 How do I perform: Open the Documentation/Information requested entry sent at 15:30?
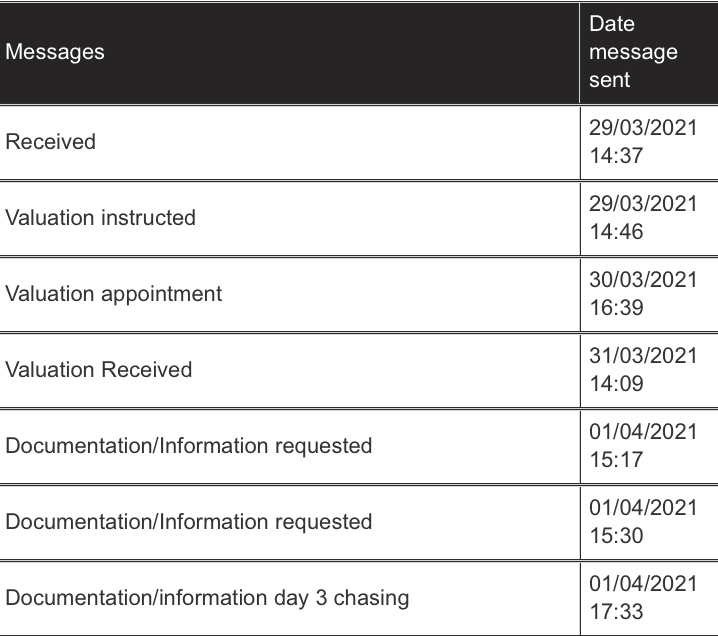pos(189,522)
